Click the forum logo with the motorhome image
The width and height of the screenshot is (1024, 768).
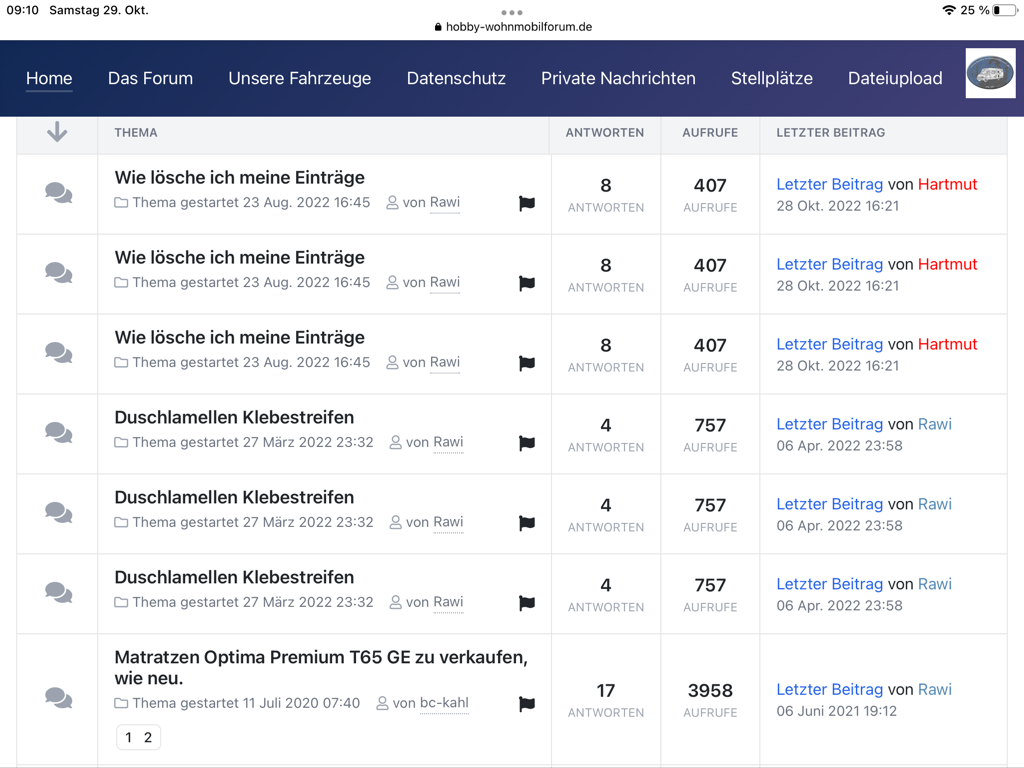(x=990, y=73)
